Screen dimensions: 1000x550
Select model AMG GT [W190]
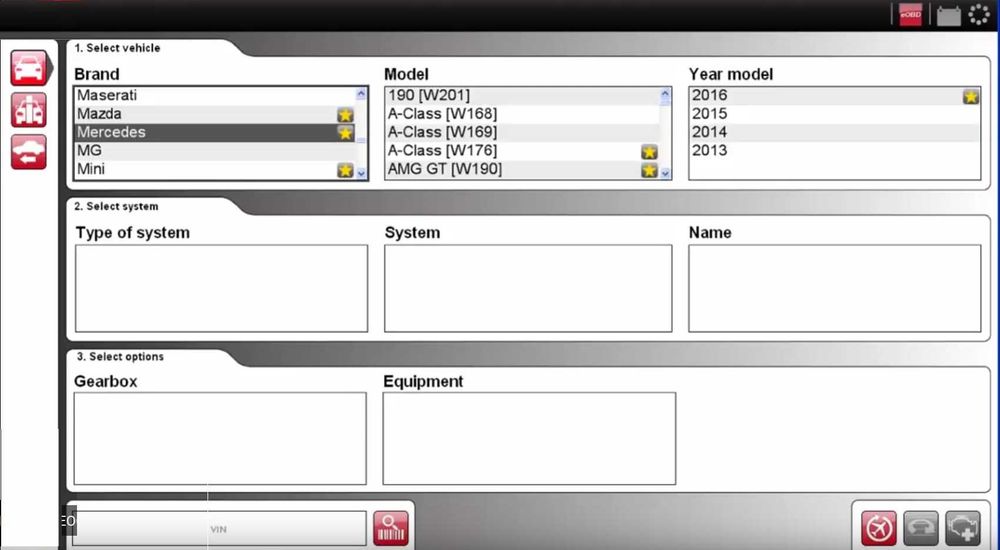tap(522, 170)
